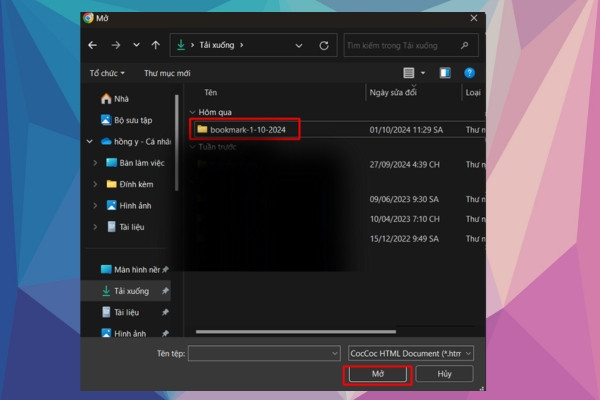
Task: Open pinned Hình ảnh in quick access
Action: pyautogui.click(x=123, y=334)
